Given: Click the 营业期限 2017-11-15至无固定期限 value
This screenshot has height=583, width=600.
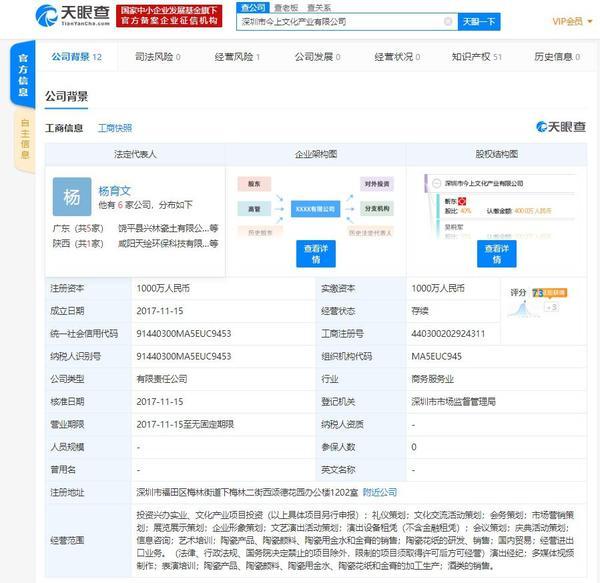Looking at the screenshot, I should click(x=185, y=424).
